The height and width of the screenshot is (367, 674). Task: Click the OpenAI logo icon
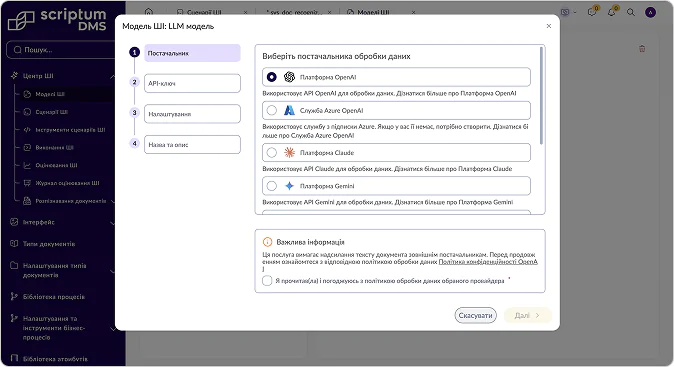click(x=289, y=77)
